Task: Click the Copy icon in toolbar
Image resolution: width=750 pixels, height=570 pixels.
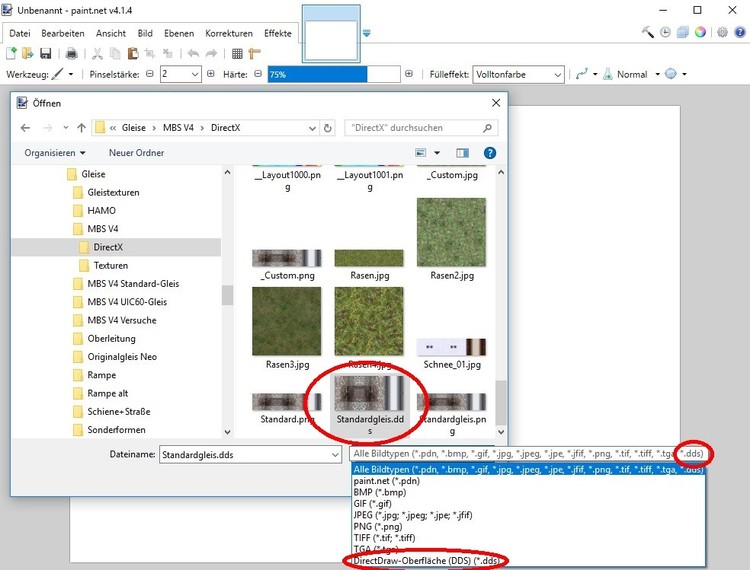Action: click(115, 54)
